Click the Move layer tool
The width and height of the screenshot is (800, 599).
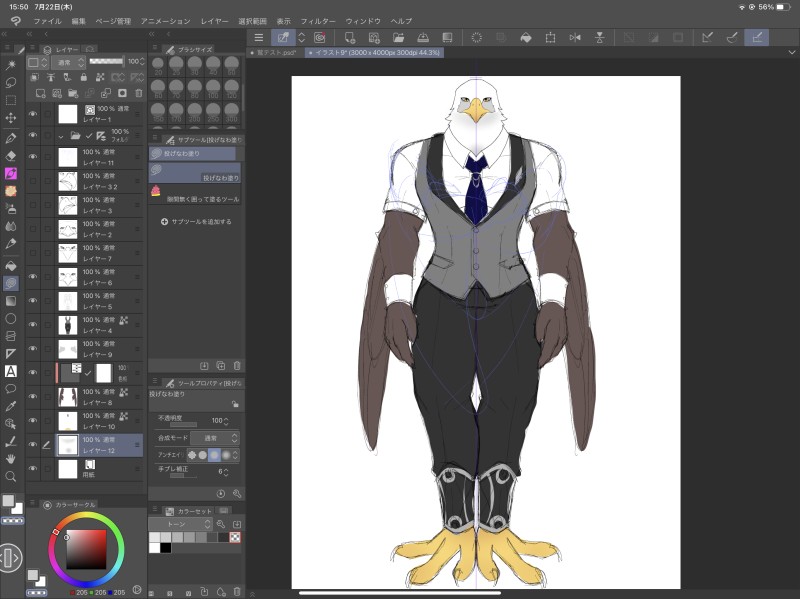11,118
